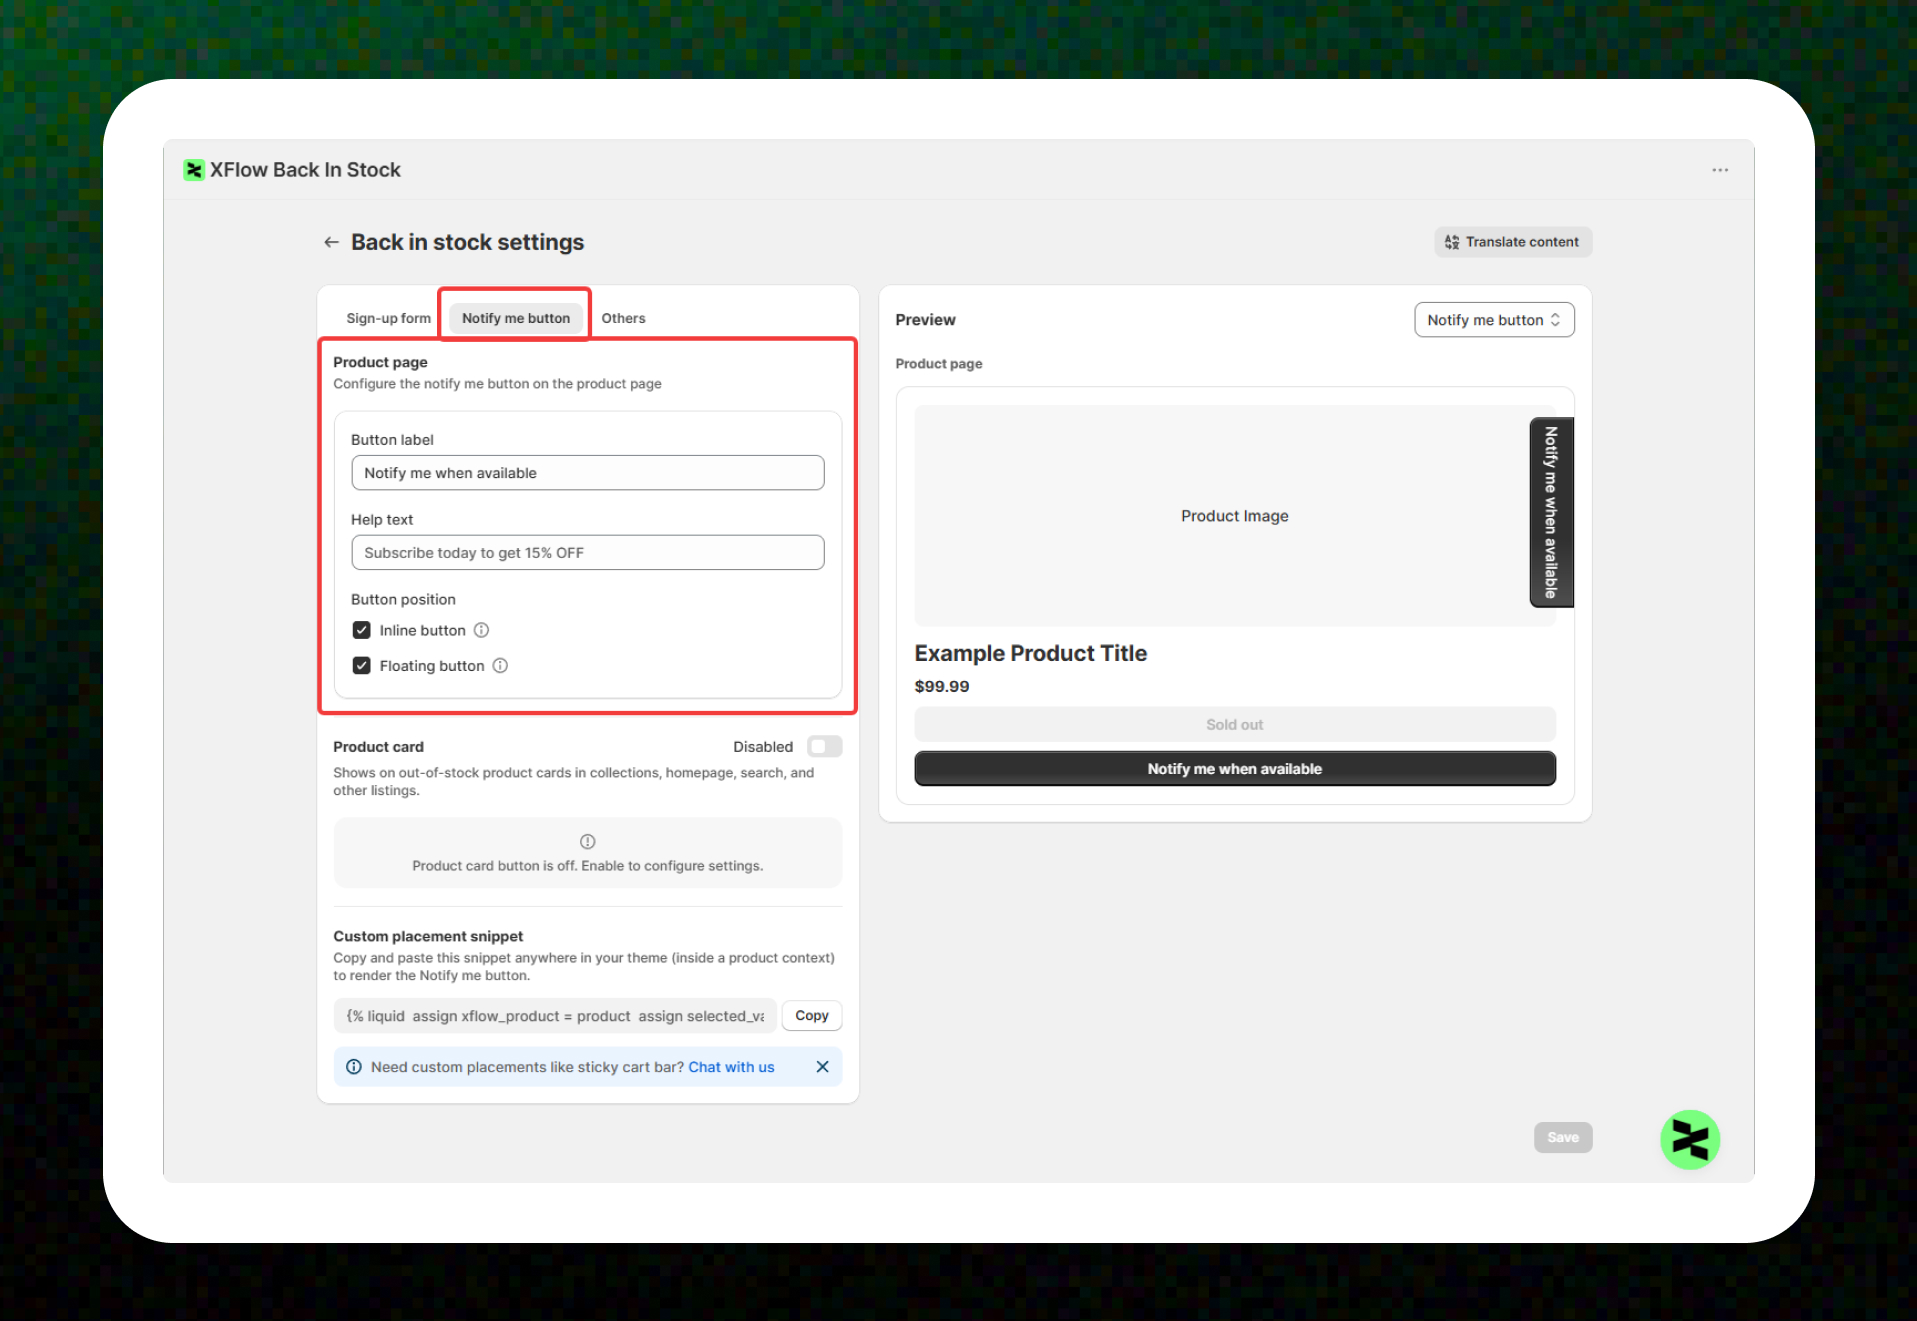Click the Sold out button in preview
Image resolution: width=1917 pixels, height=1321 pixels.
[x=1234, y=724]
